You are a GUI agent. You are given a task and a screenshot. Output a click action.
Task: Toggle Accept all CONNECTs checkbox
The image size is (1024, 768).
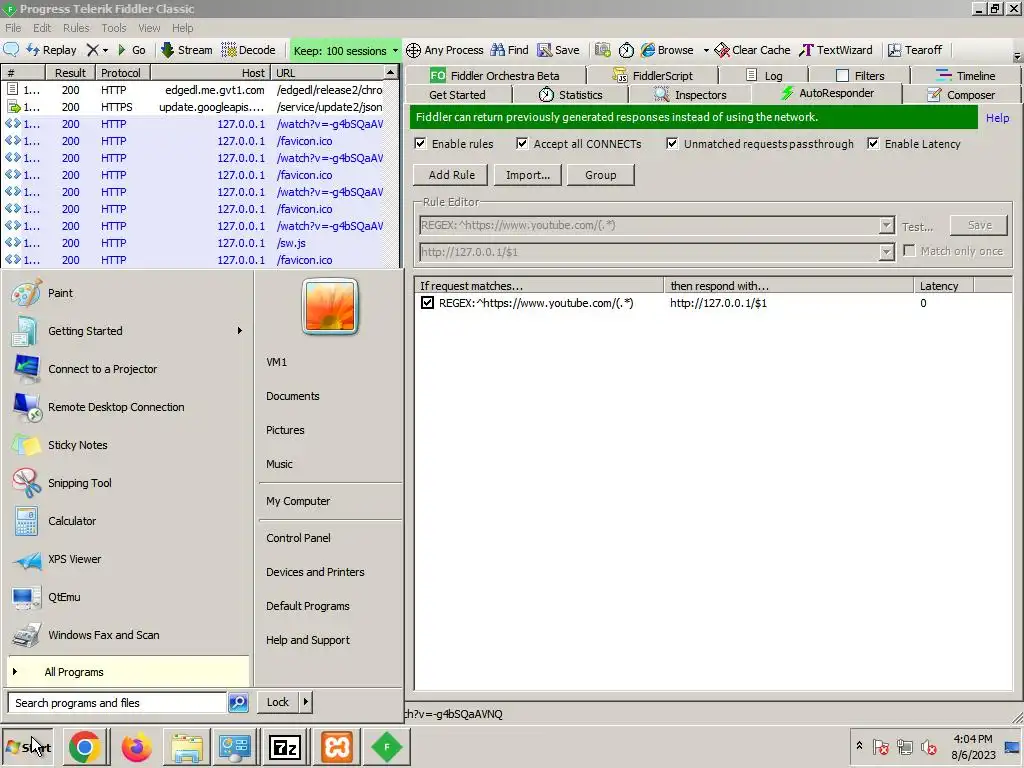(522, 144)
